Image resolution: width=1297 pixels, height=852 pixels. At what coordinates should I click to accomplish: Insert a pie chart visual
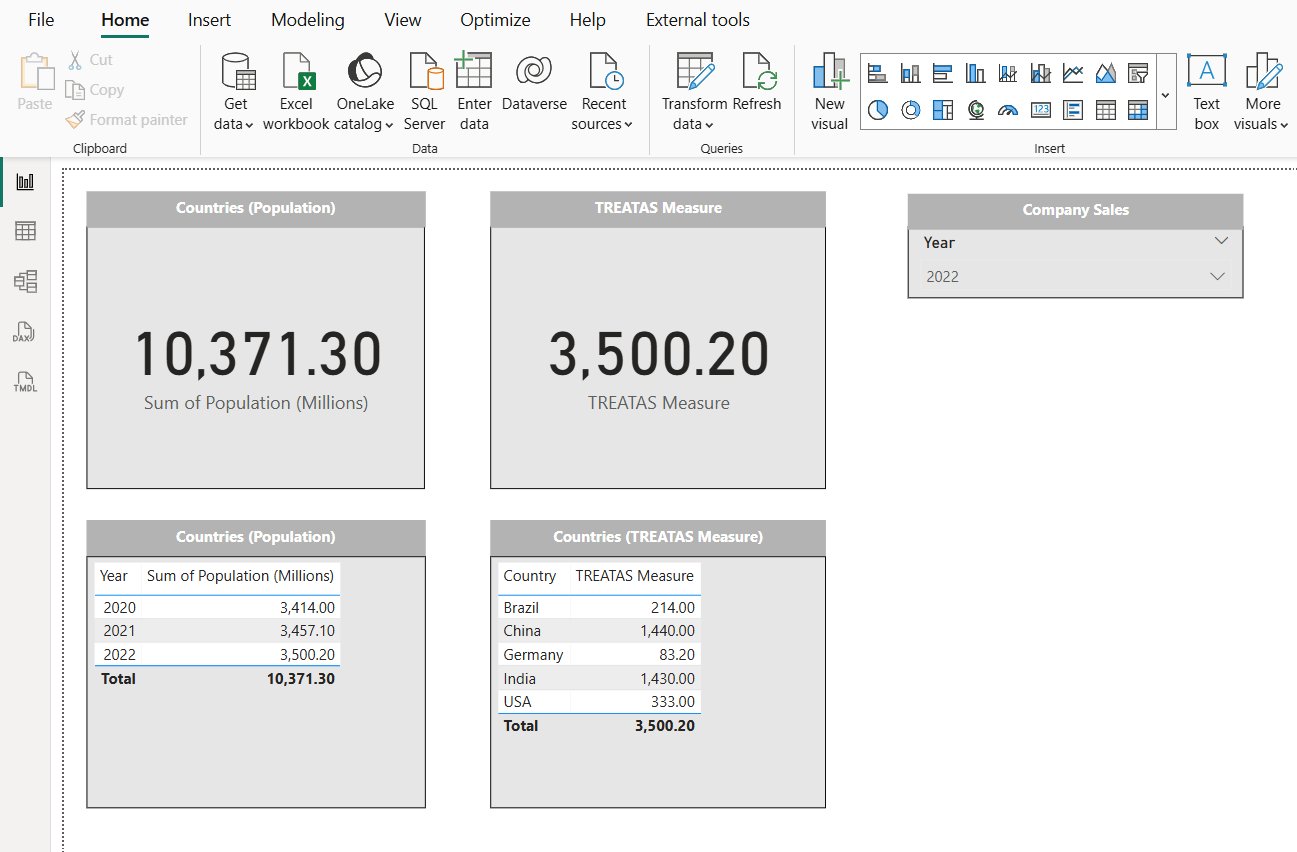point(877,110)
